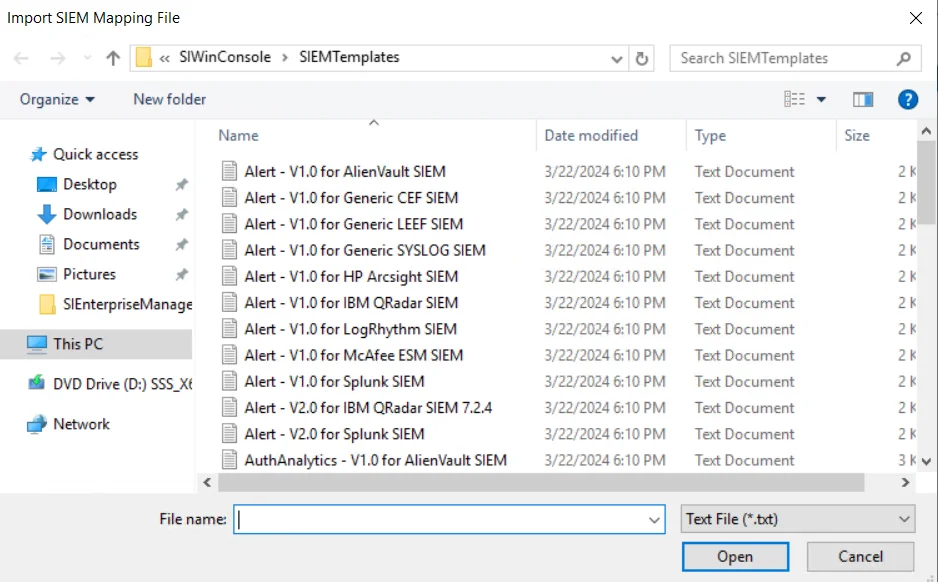Change the view layout icon
The height and width of the screenshot is (582, 938).
click(794, 99)
